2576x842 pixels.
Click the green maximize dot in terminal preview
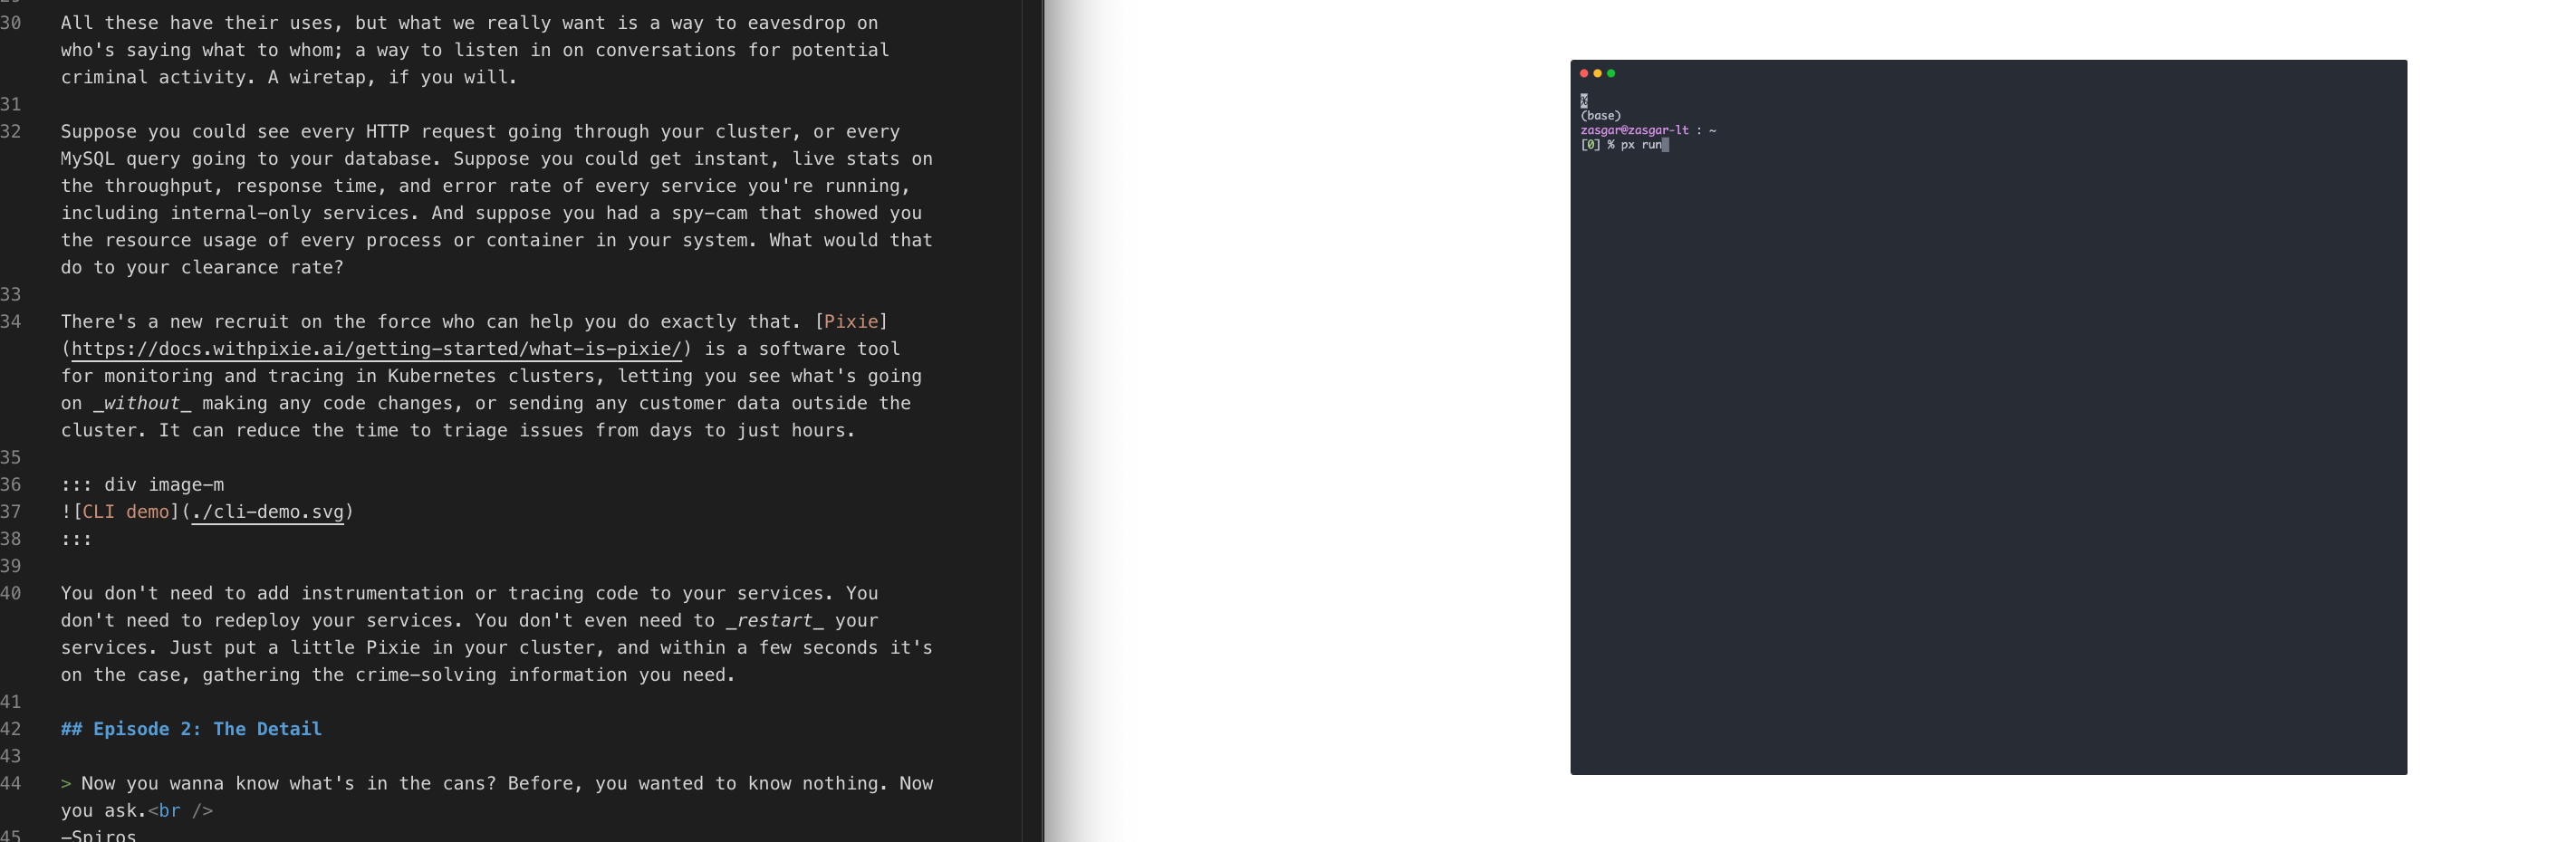tap(1611, 73)
